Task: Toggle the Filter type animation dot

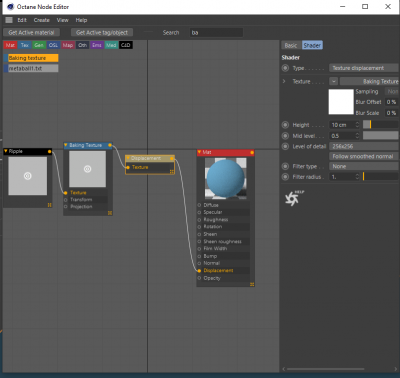Action: (285, 166)
